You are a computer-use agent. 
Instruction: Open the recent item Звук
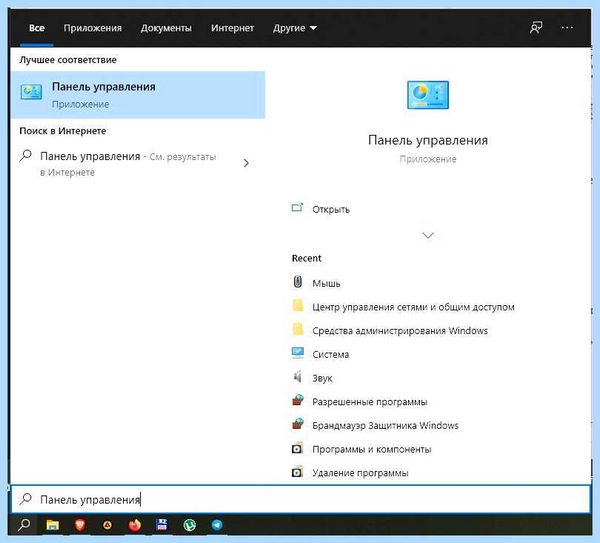click(x=322, y=378)
